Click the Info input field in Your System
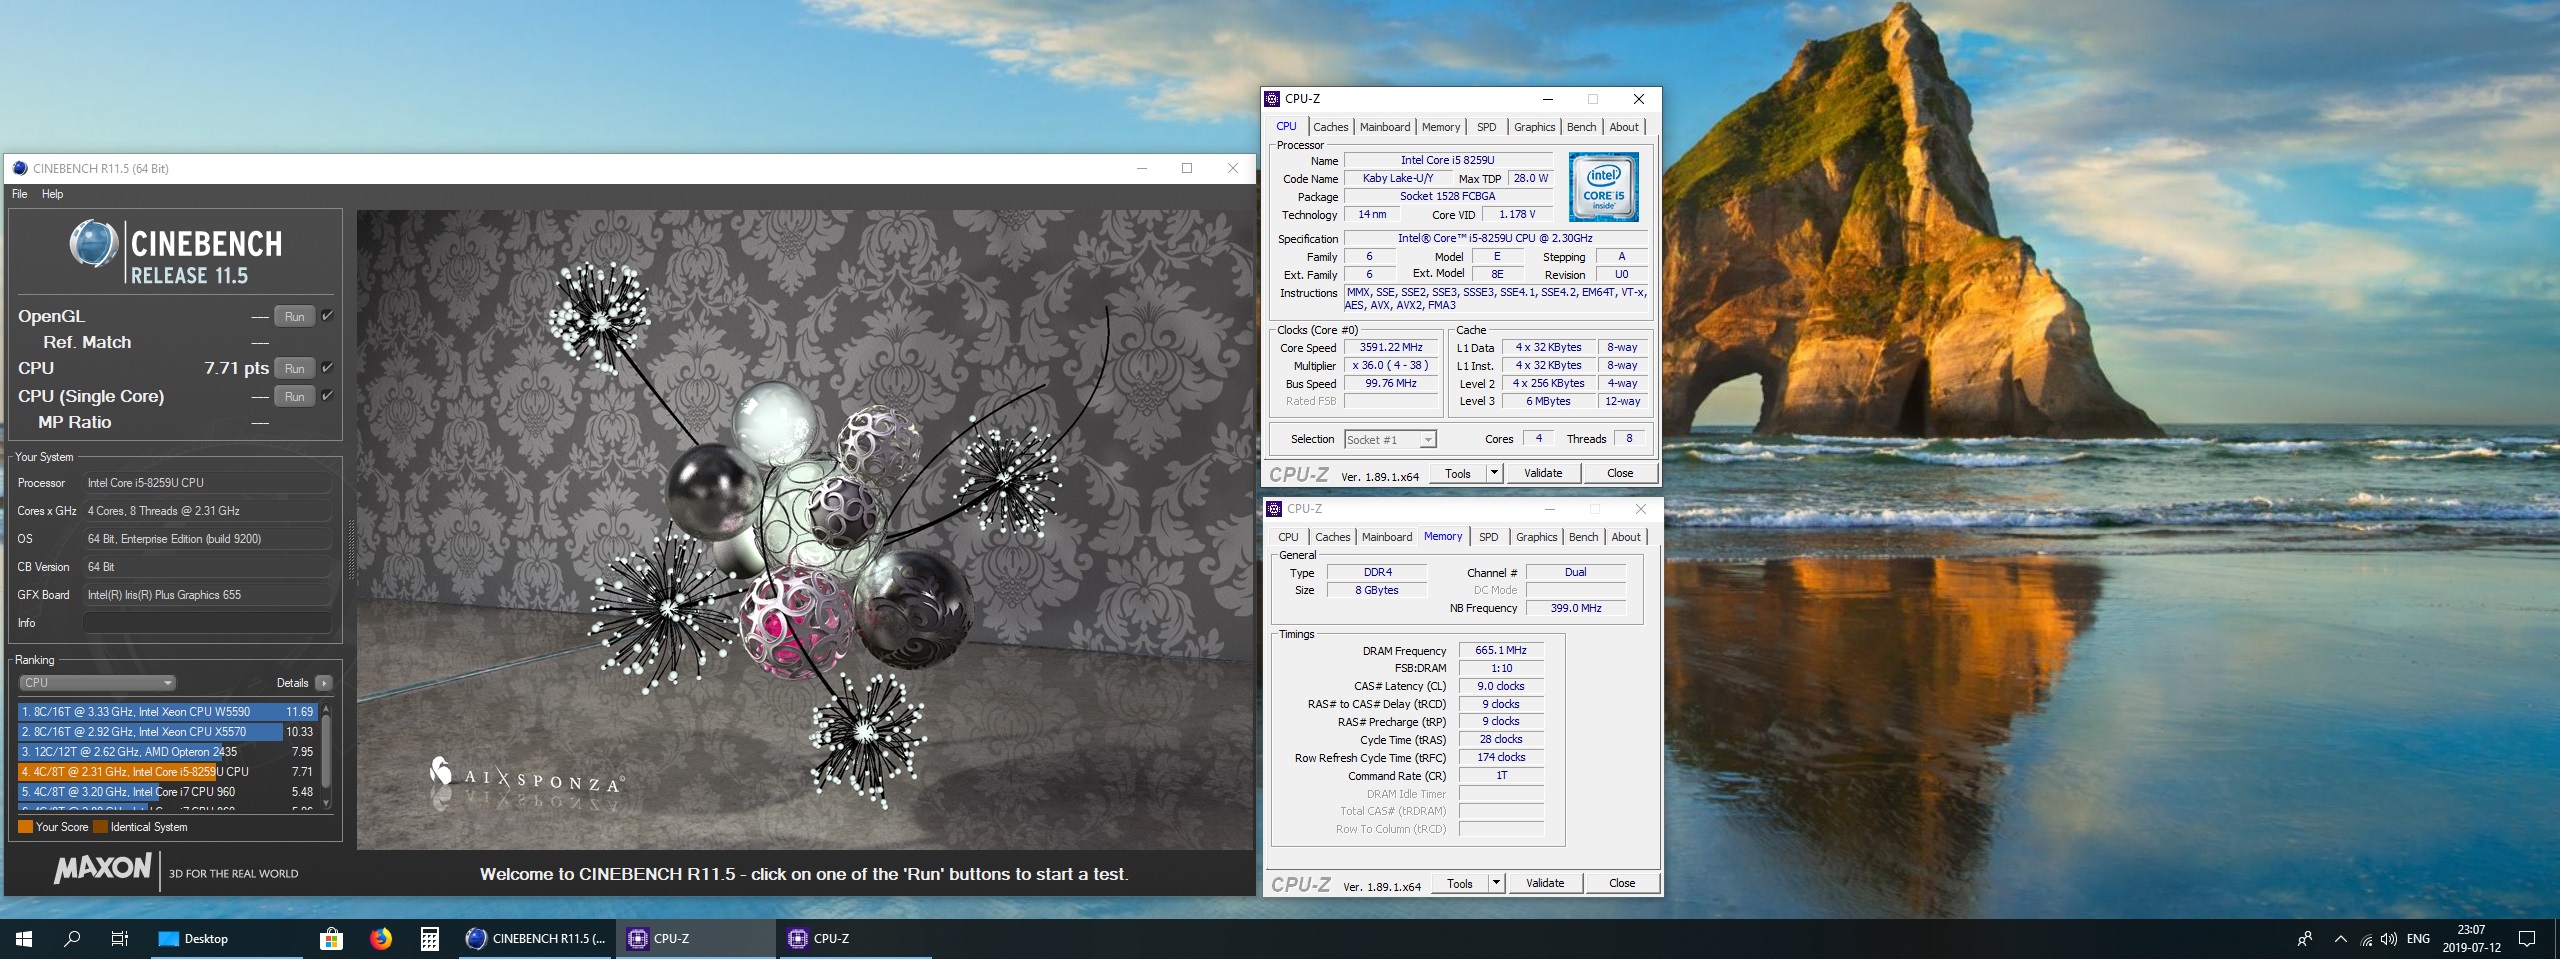 (207, 623)
